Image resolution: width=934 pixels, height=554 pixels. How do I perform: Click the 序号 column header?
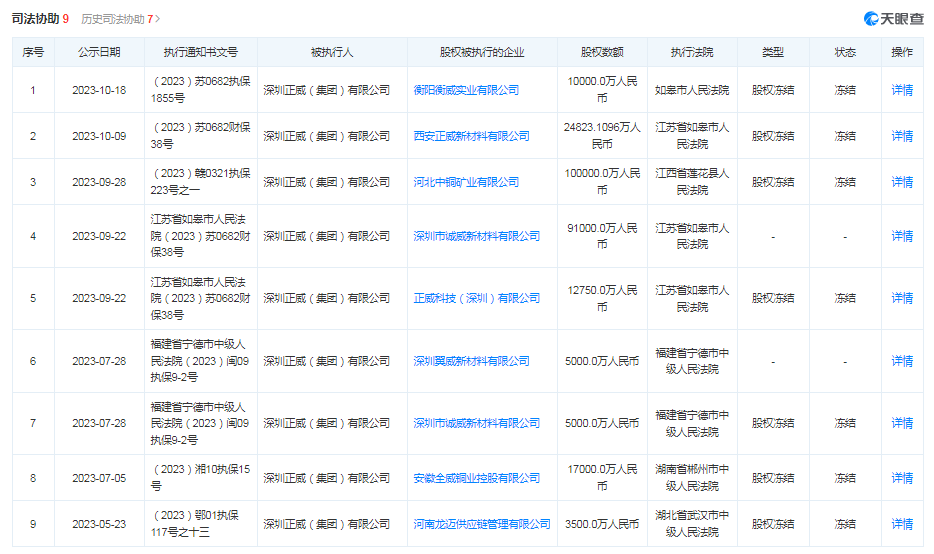33,52
